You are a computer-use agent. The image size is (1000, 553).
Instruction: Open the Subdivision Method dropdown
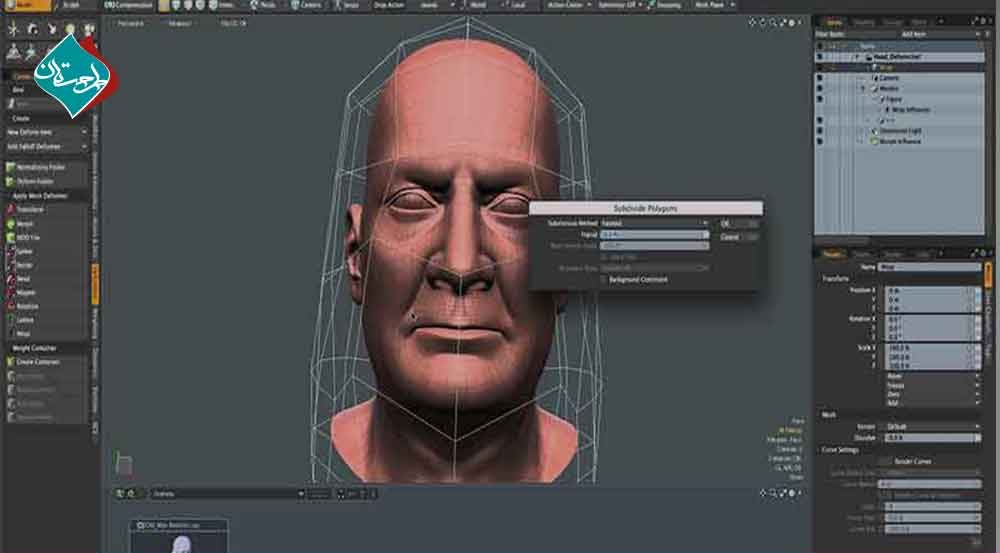coord(654,223)
